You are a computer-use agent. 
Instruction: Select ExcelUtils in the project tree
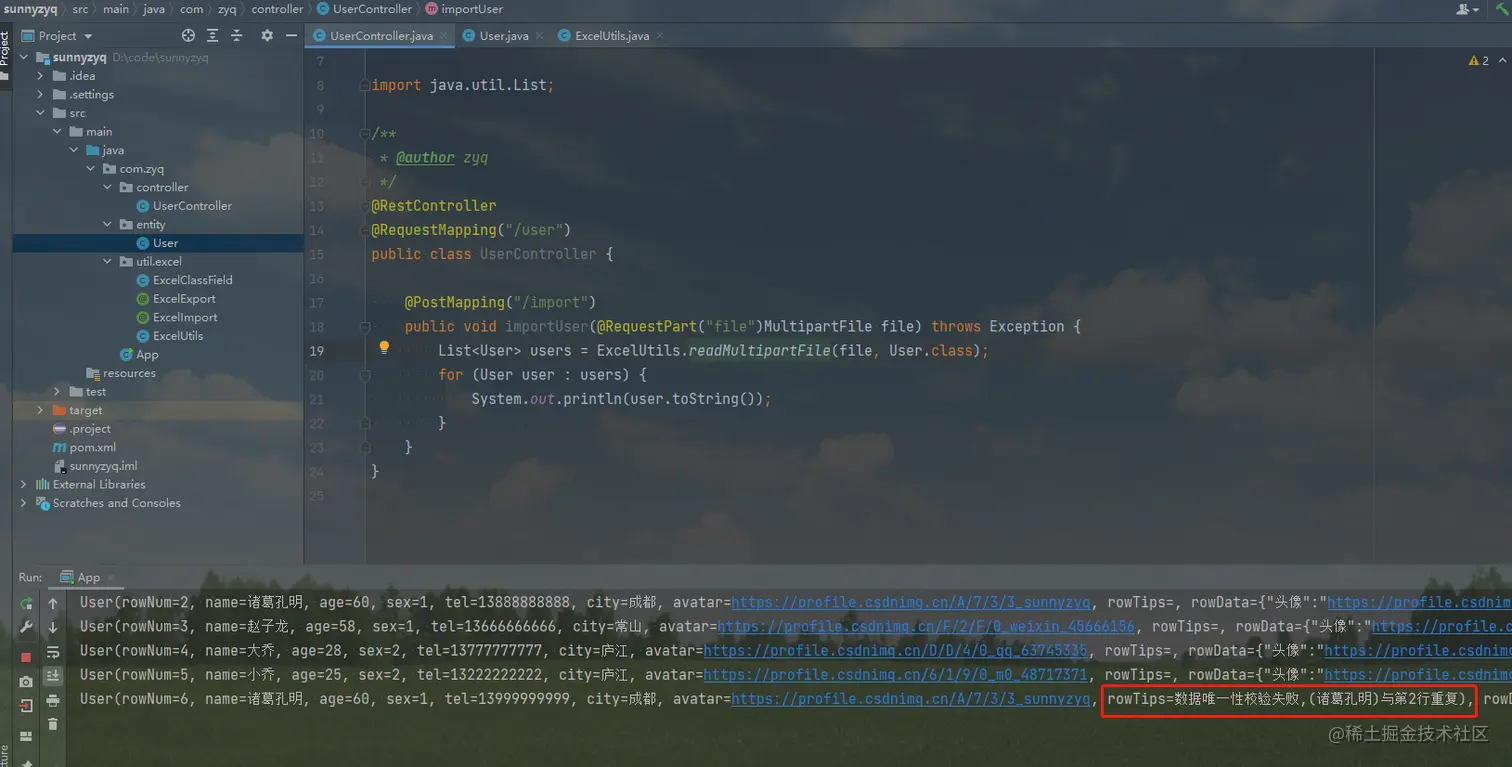(170, 336)
